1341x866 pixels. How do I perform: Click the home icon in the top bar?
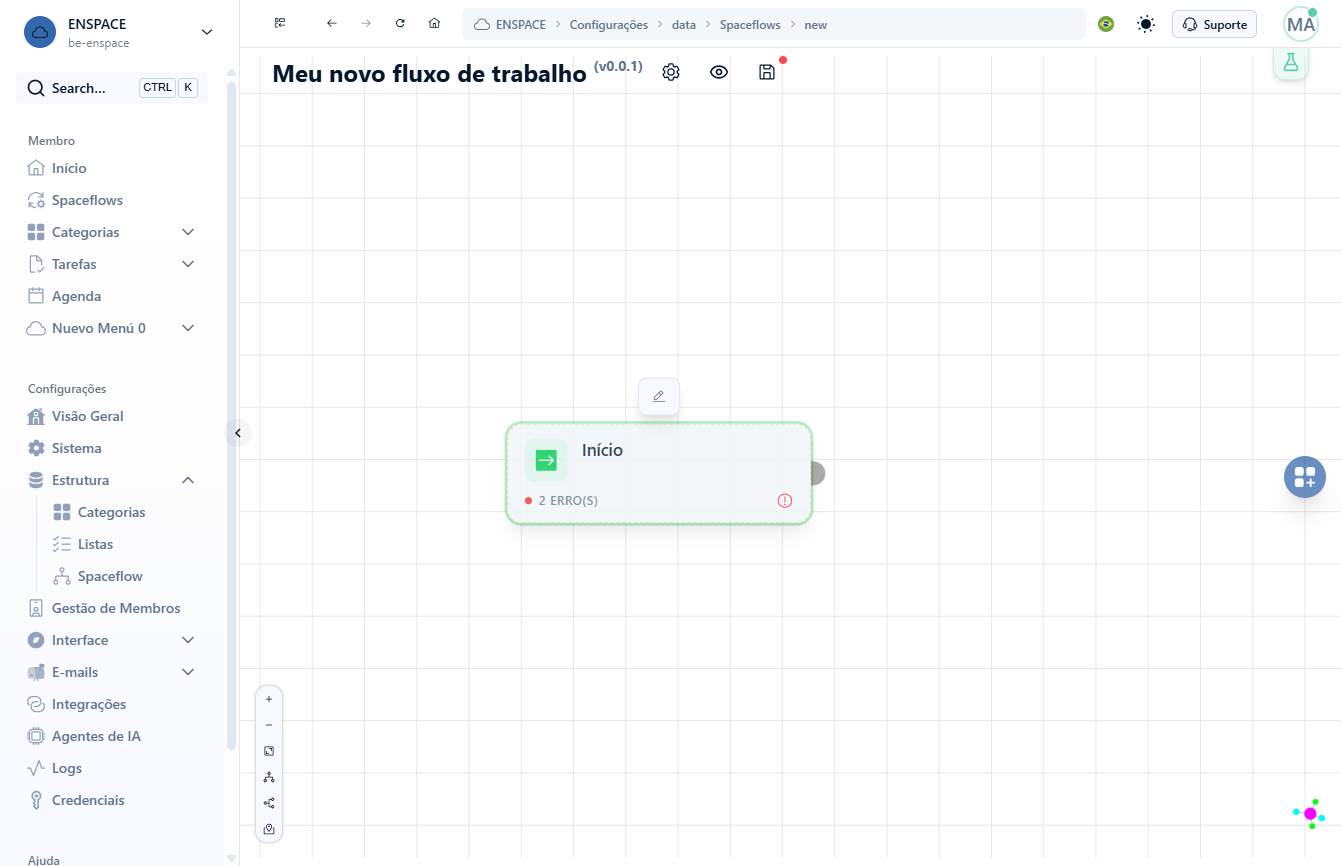tap(434, 23)
